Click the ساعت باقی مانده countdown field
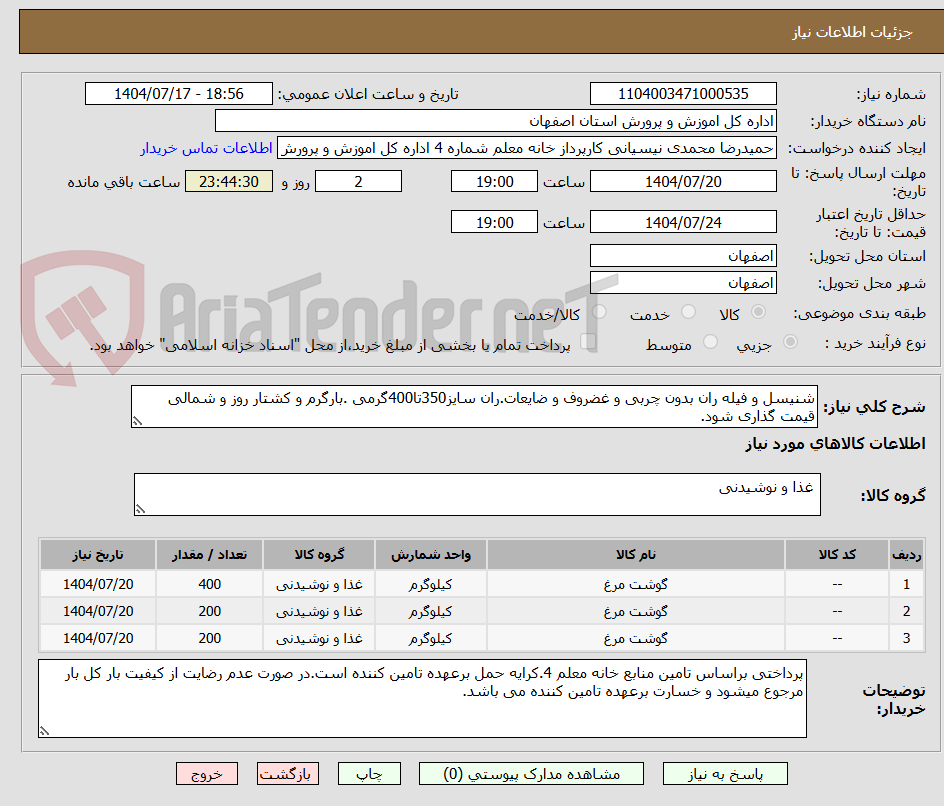 click(x=228, y=181)
